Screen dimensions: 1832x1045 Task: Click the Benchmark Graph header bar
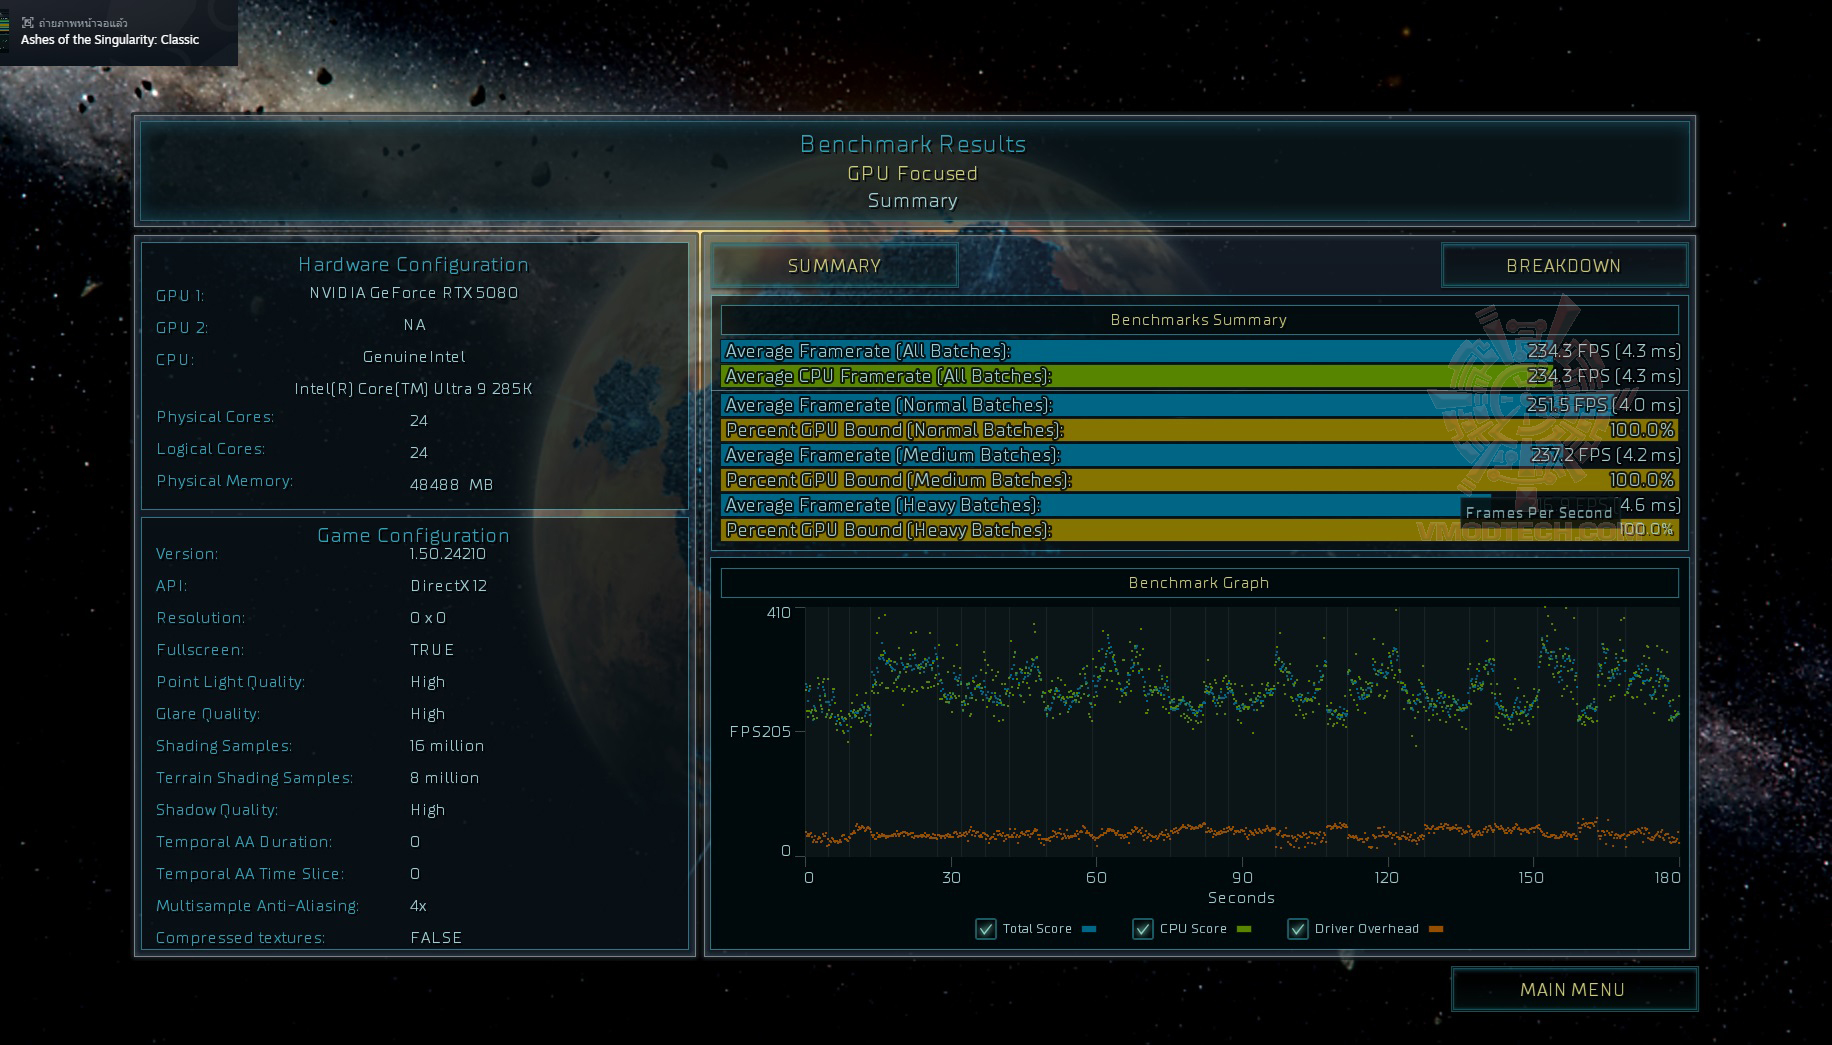pyautogui.click(x=1199, y=583)
